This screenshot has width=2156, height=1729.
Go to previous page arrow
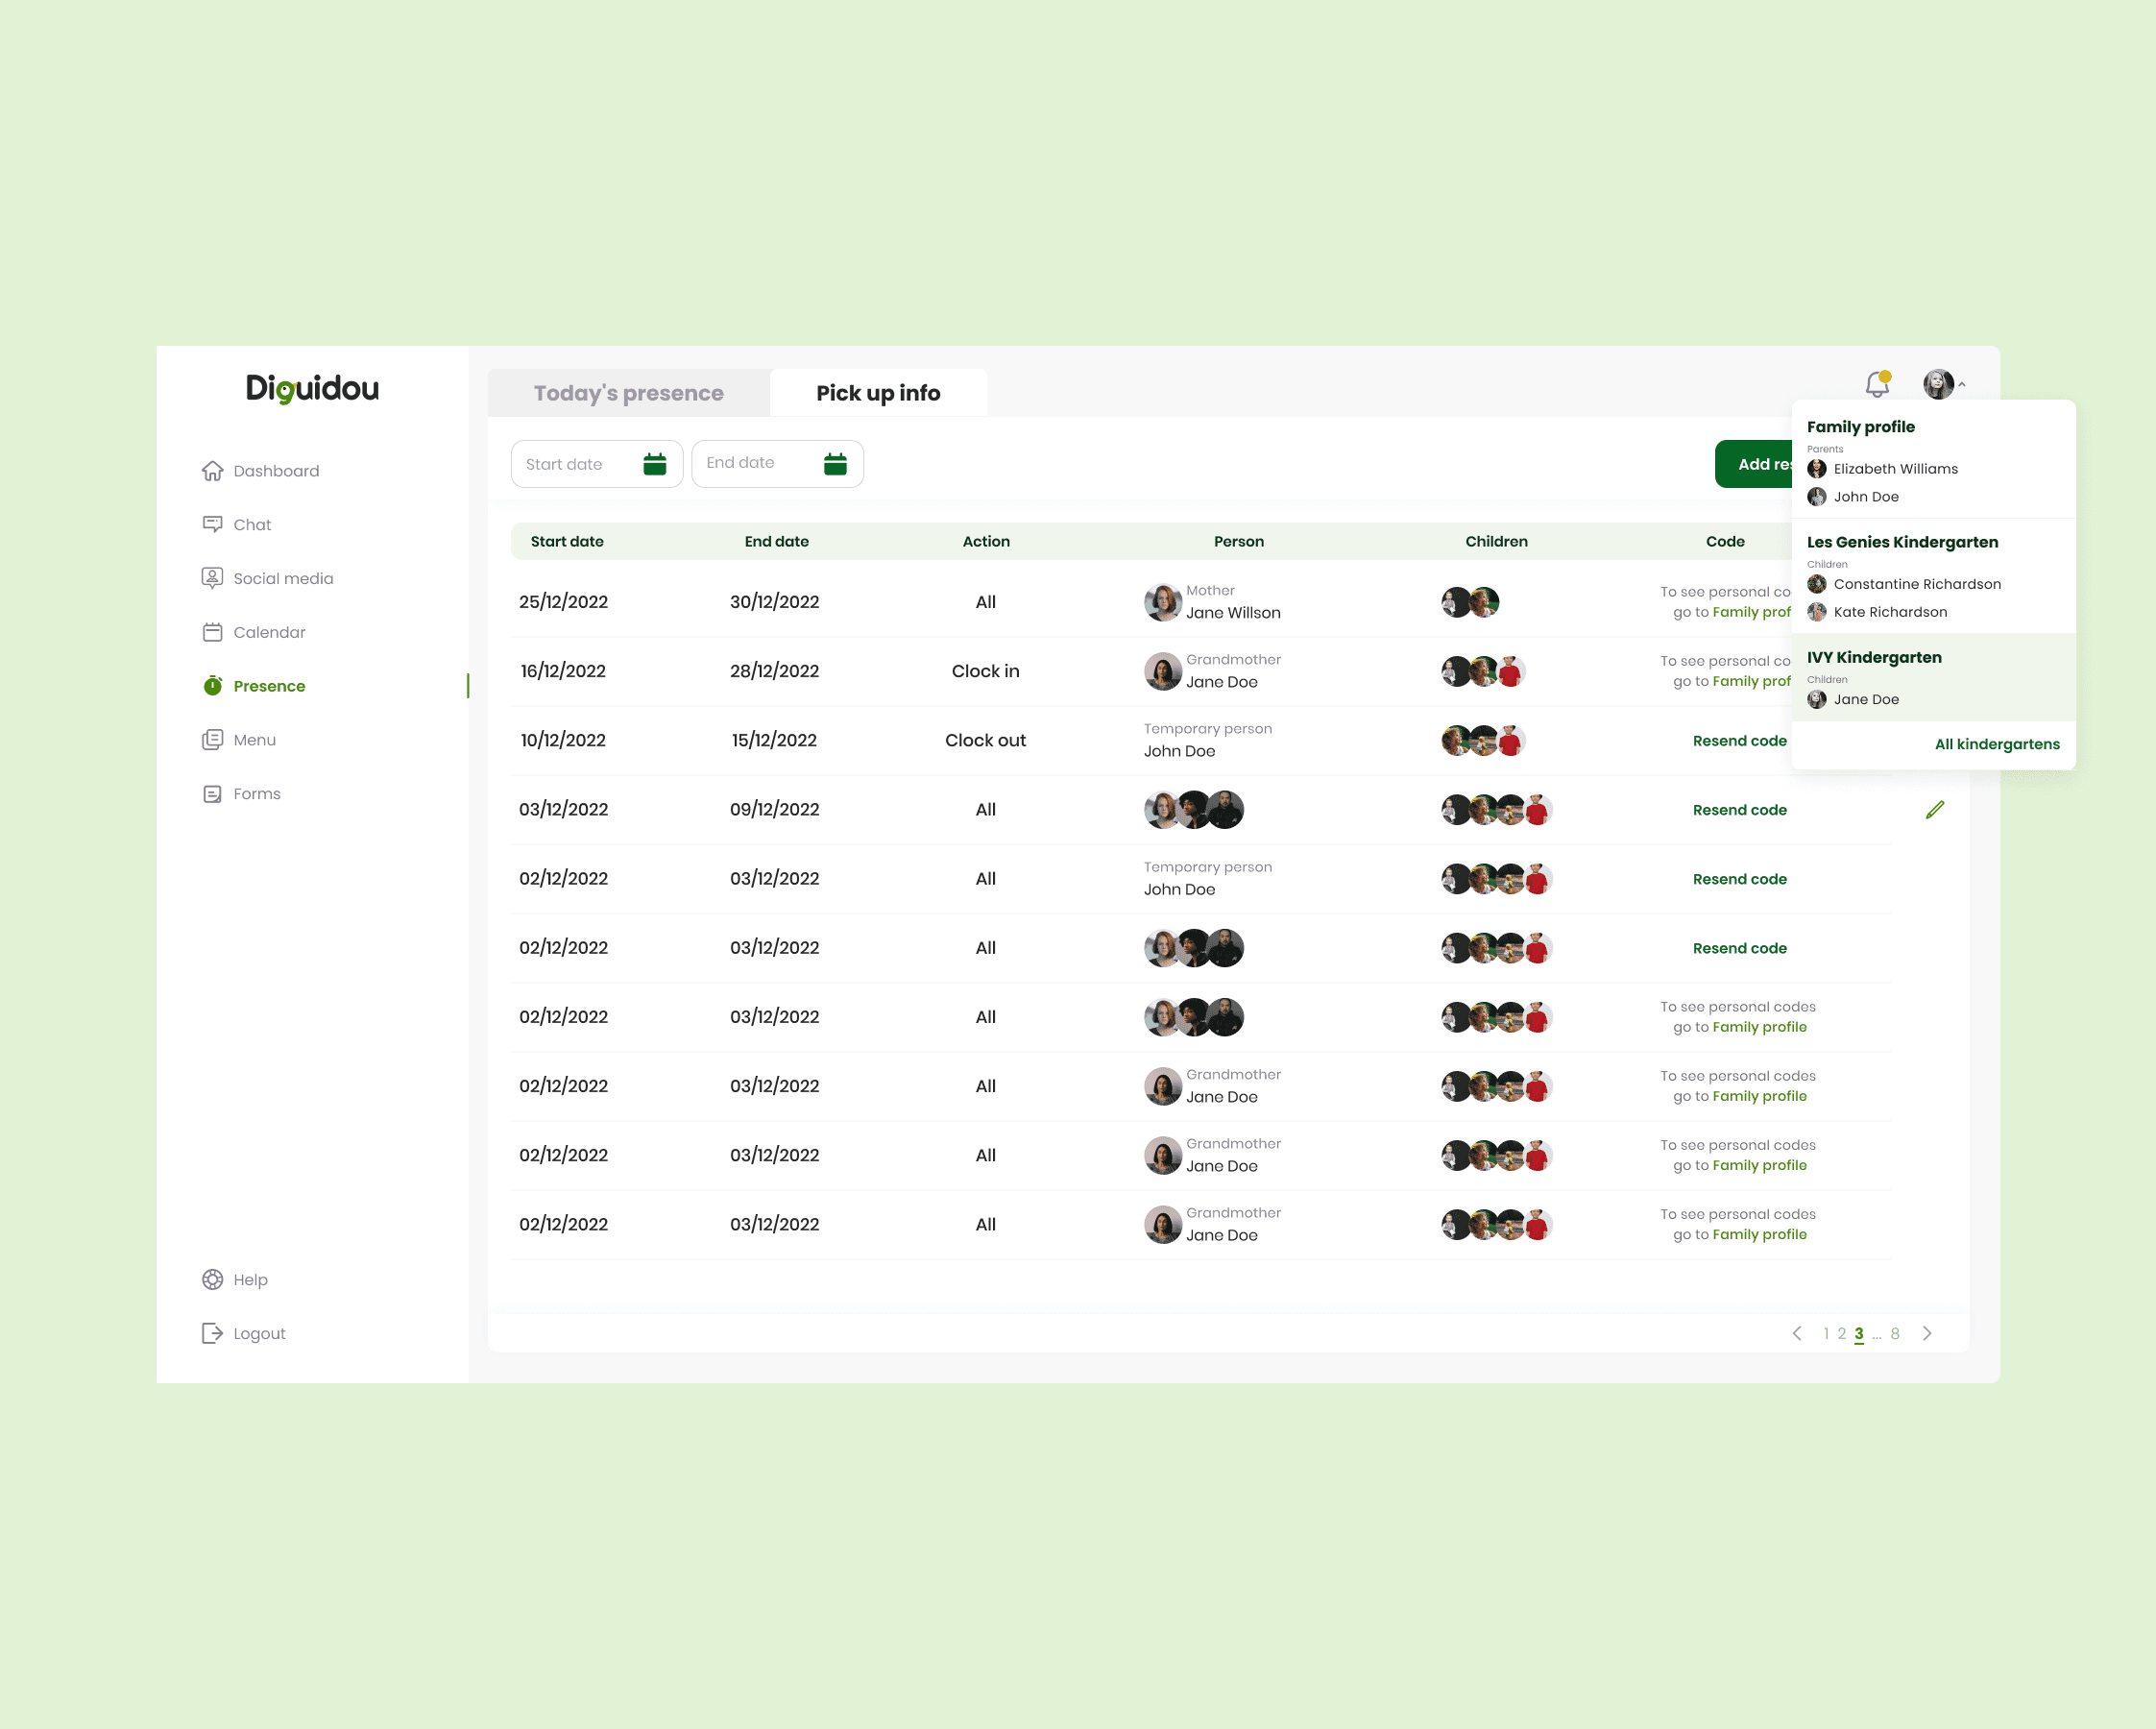(x=1797, y=1334)
